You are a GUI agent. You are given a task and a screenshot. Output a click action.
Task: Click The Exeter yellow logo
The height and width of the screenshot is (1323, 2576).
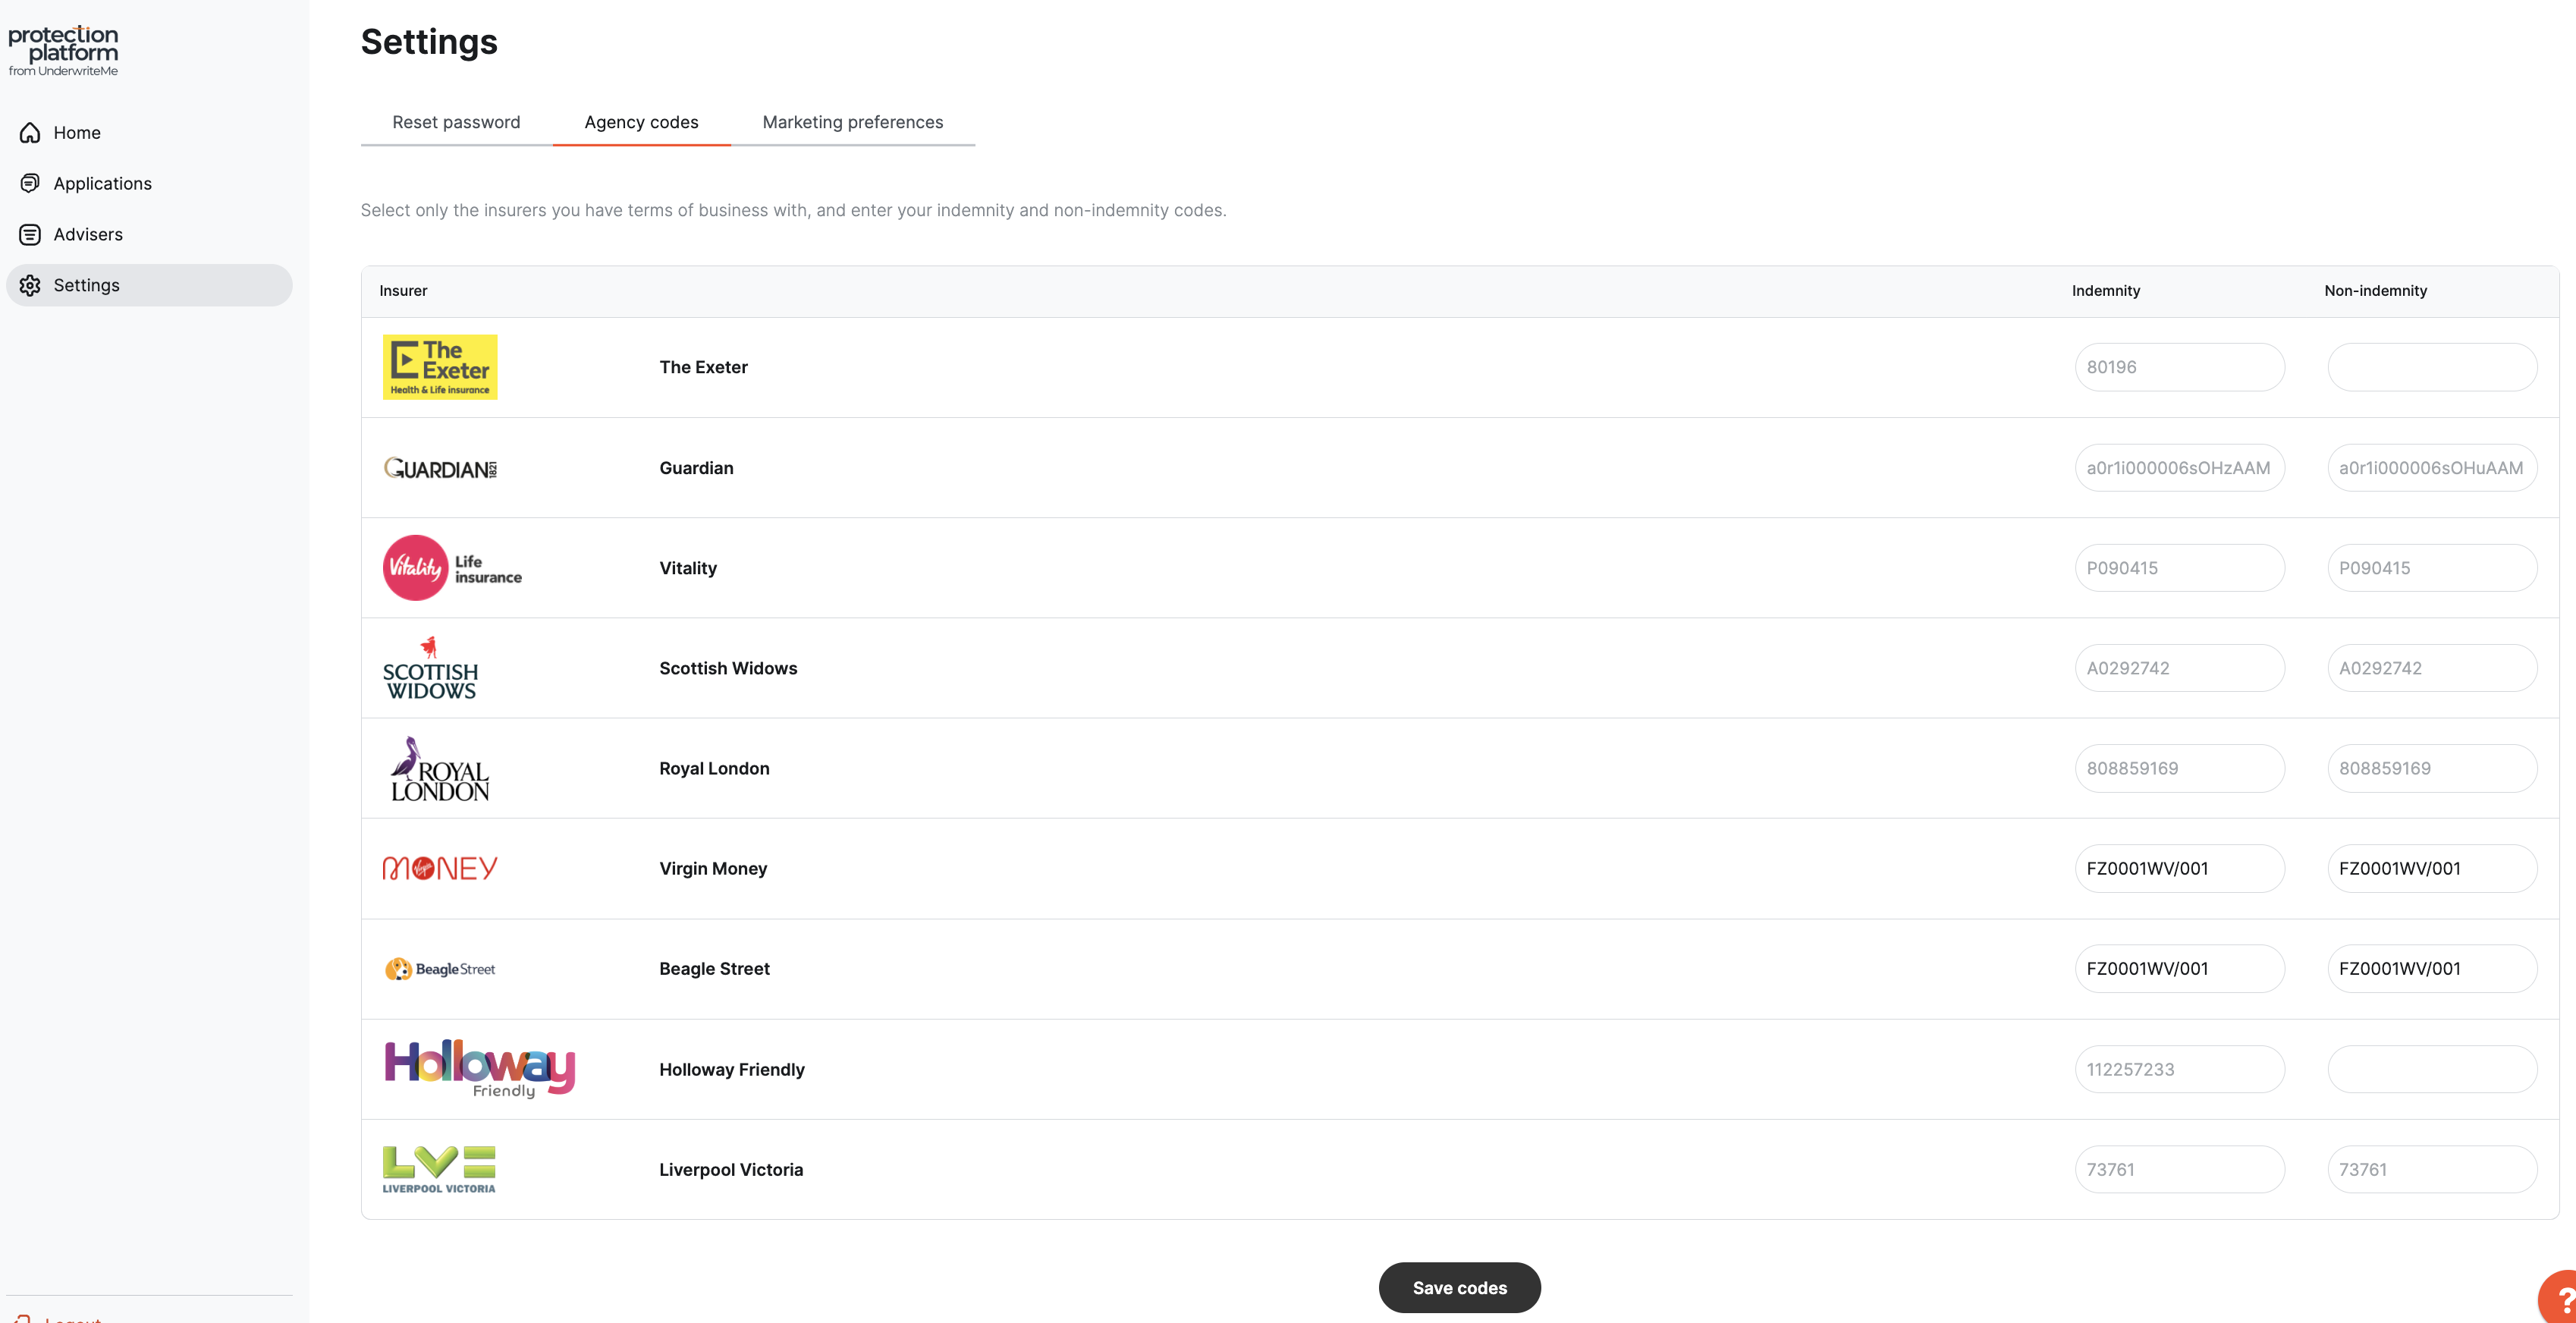point(440,367)
